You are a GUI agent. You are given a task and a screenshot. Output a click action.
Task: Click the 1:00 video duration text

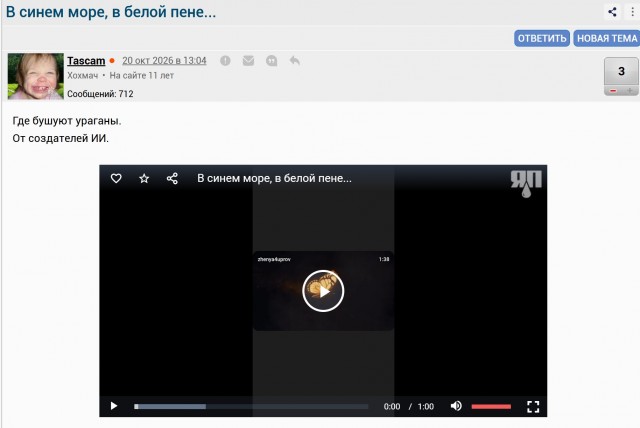[x=426, y=406]
